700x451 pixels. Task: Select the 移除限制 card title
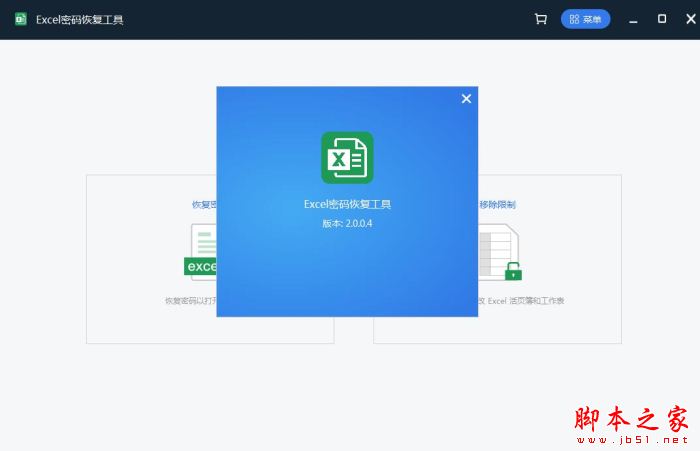(x=497, y=205)
